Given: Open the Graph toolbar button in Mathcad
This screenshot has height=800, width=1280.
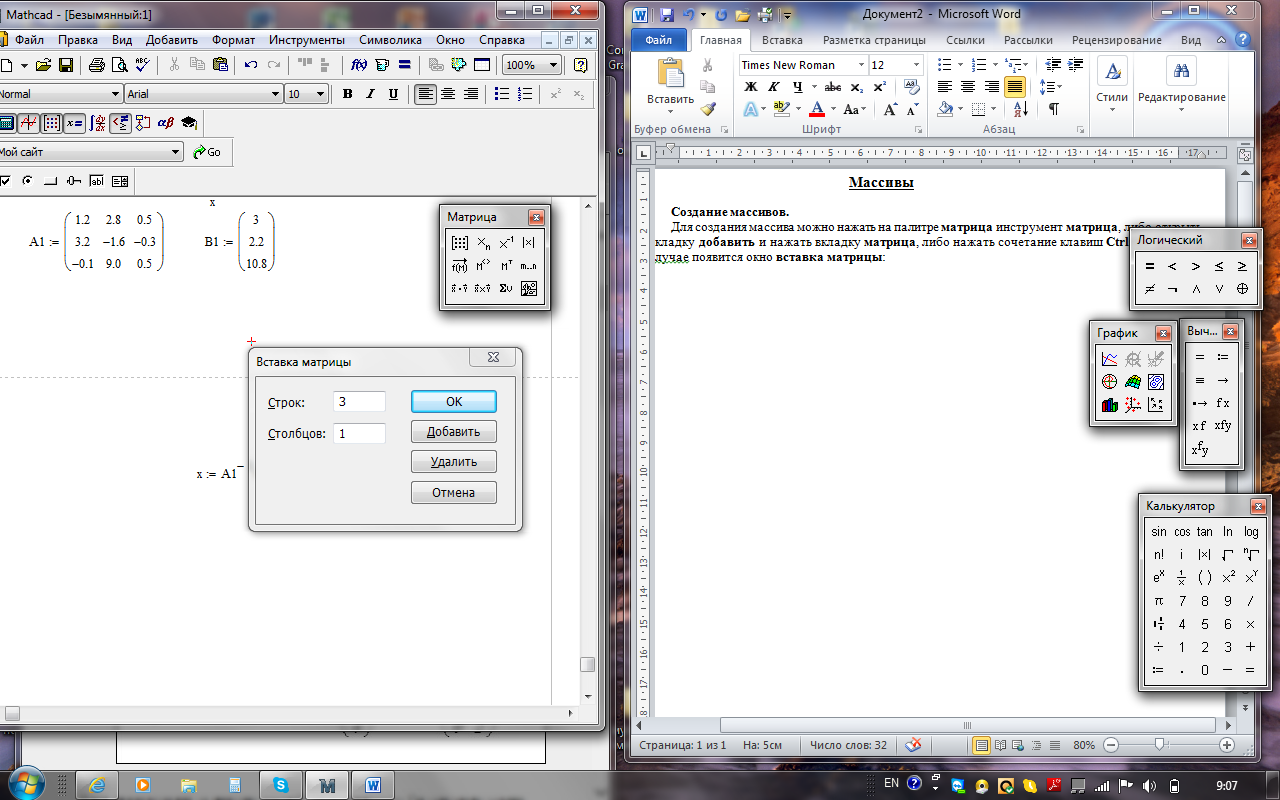Looking at the screenshot, I should pos(28,123).
